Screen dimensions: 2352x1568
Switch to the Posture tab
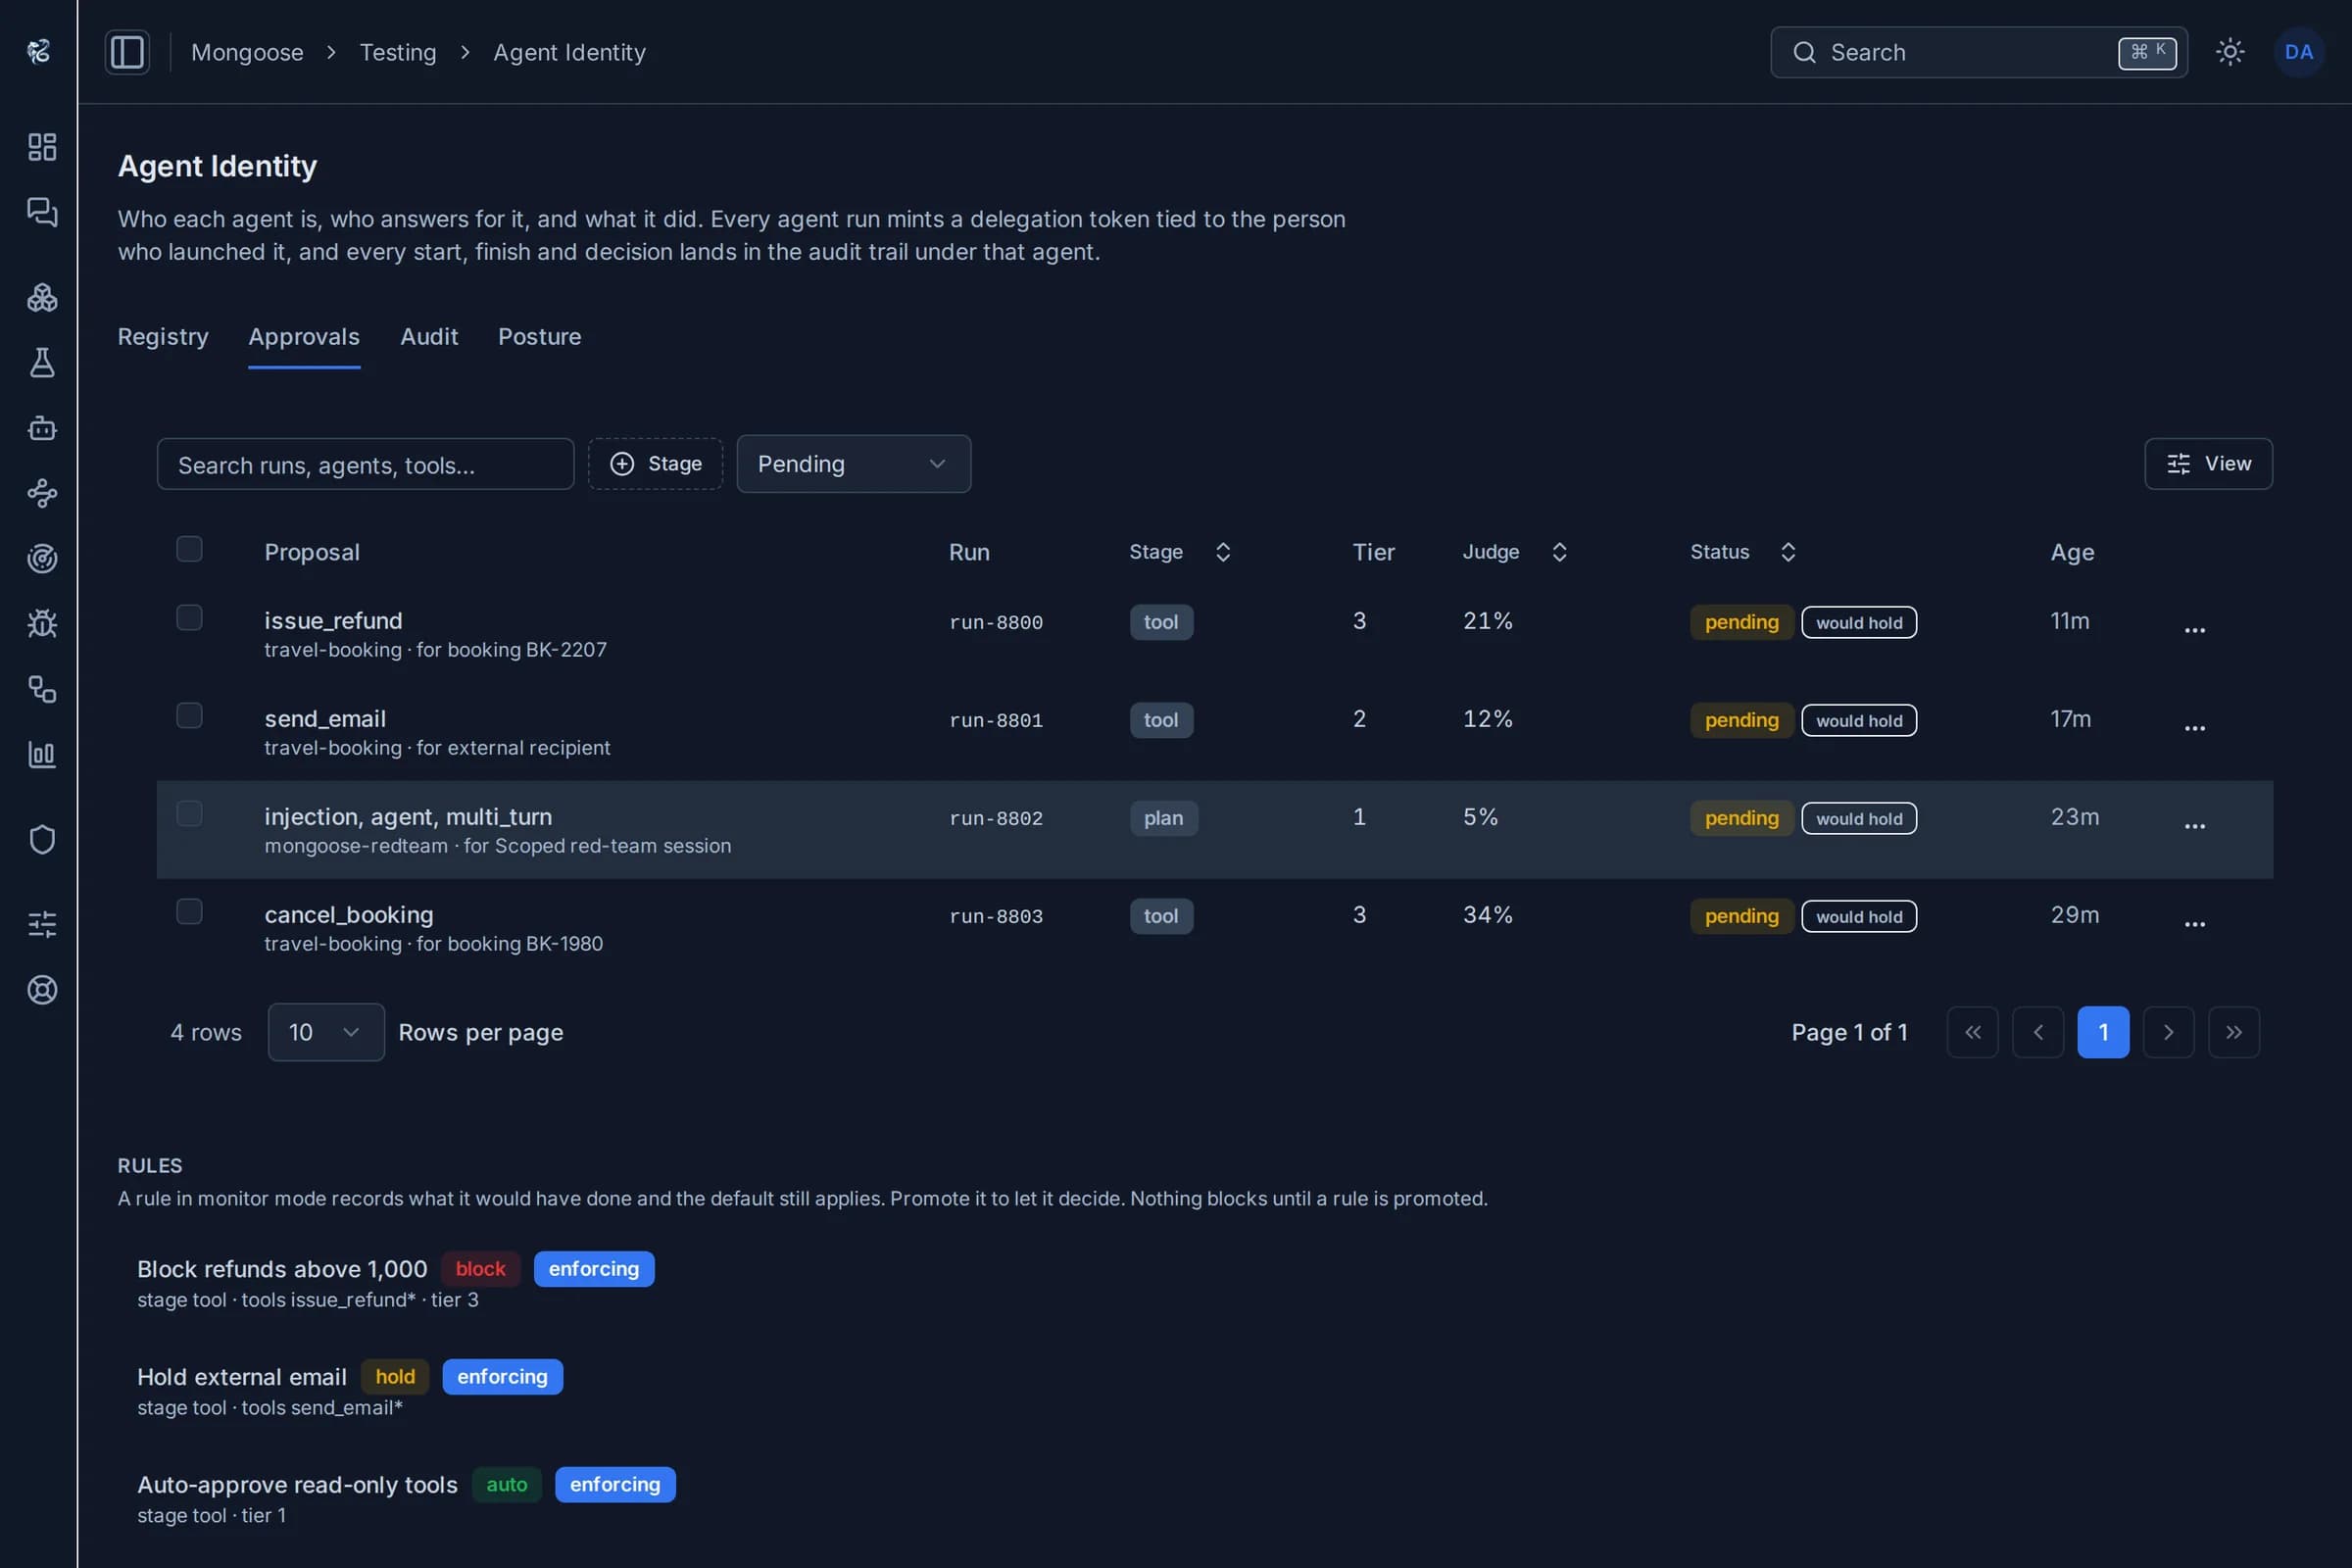pos(539,337)
